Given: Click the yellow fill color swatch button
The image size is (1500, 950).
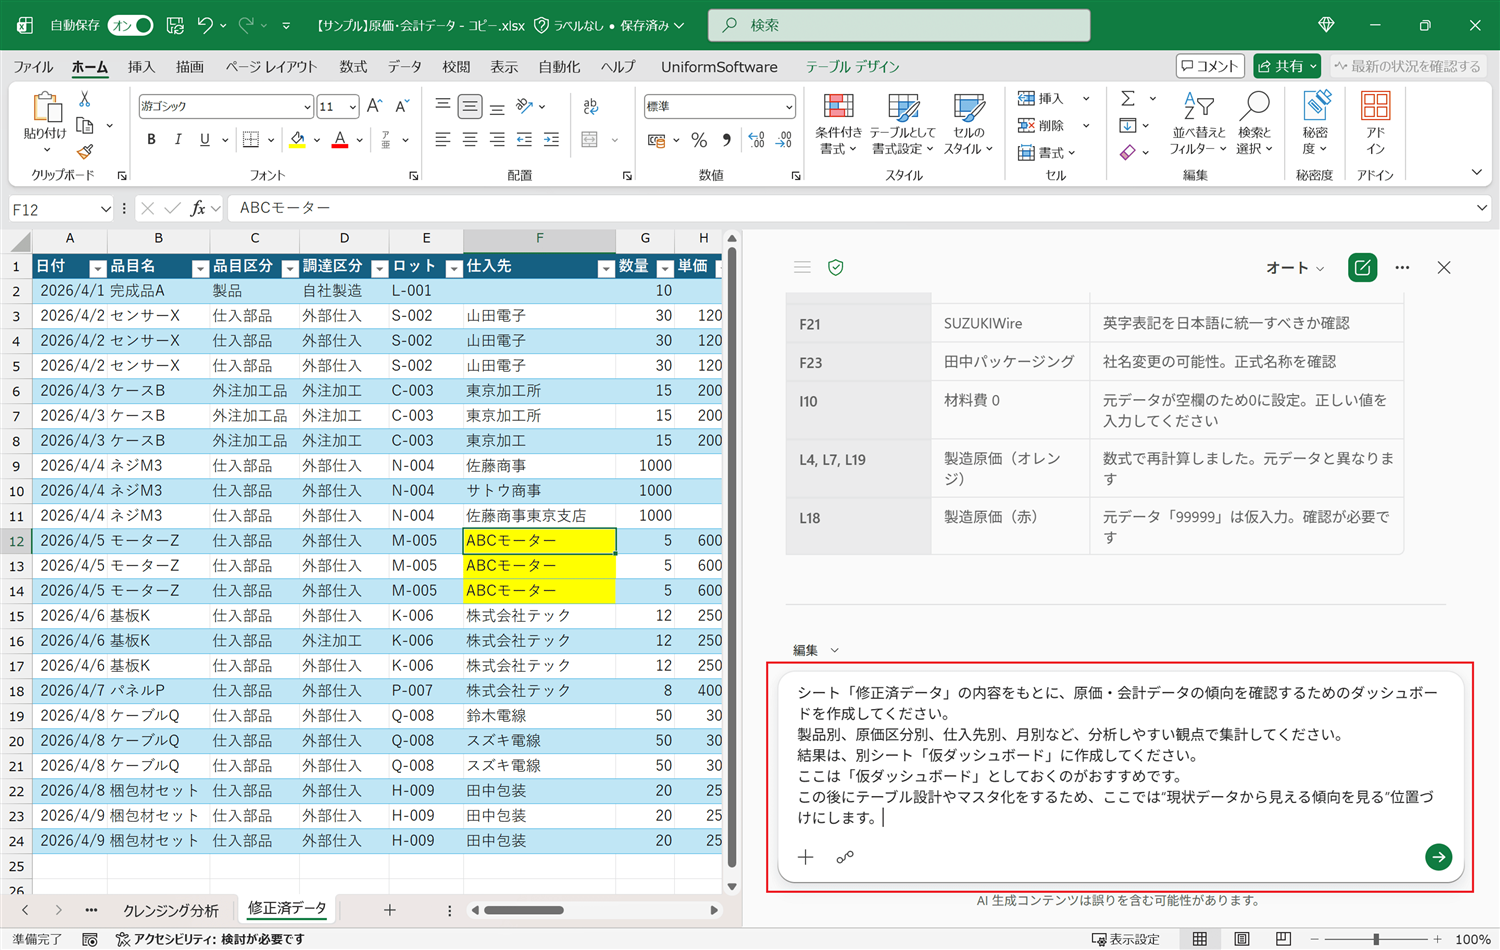Looking at the screenshot, I should 297,140.
